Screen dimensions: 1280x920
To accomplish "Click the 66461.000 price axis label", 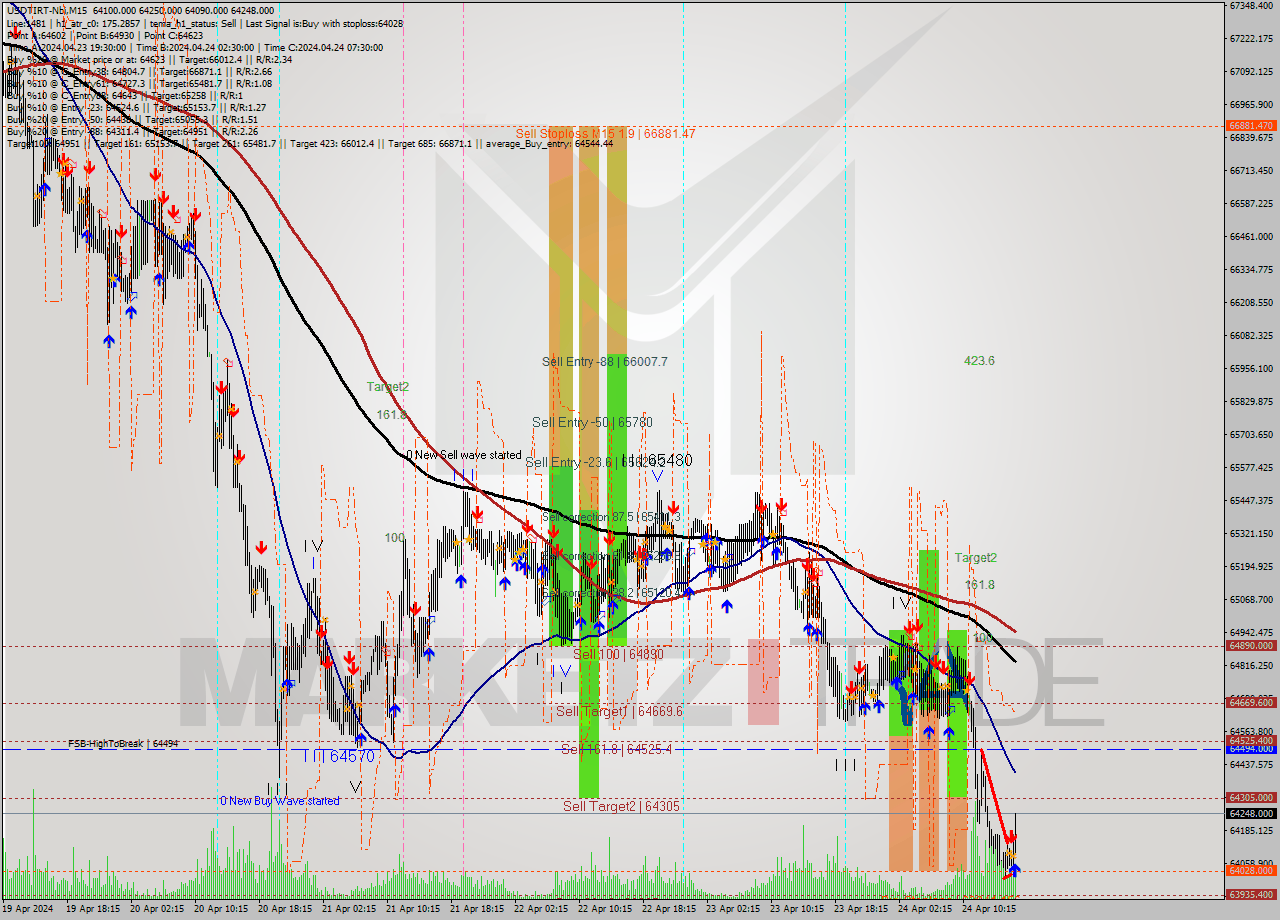I will point(1251,236).
